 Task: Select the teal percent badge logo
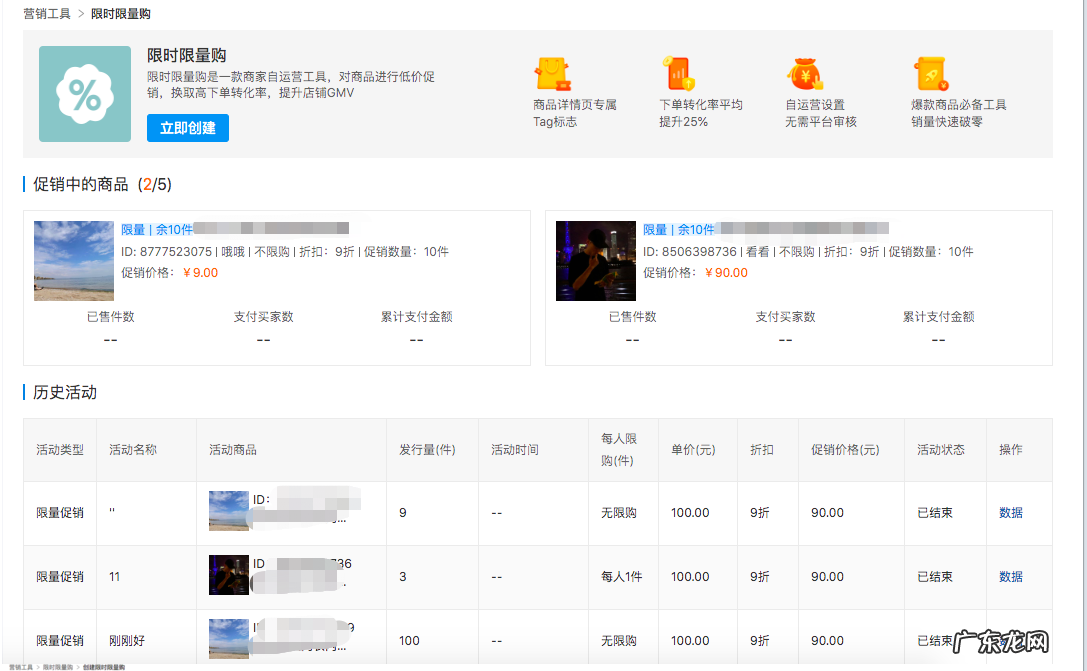(x=84, y=94)
